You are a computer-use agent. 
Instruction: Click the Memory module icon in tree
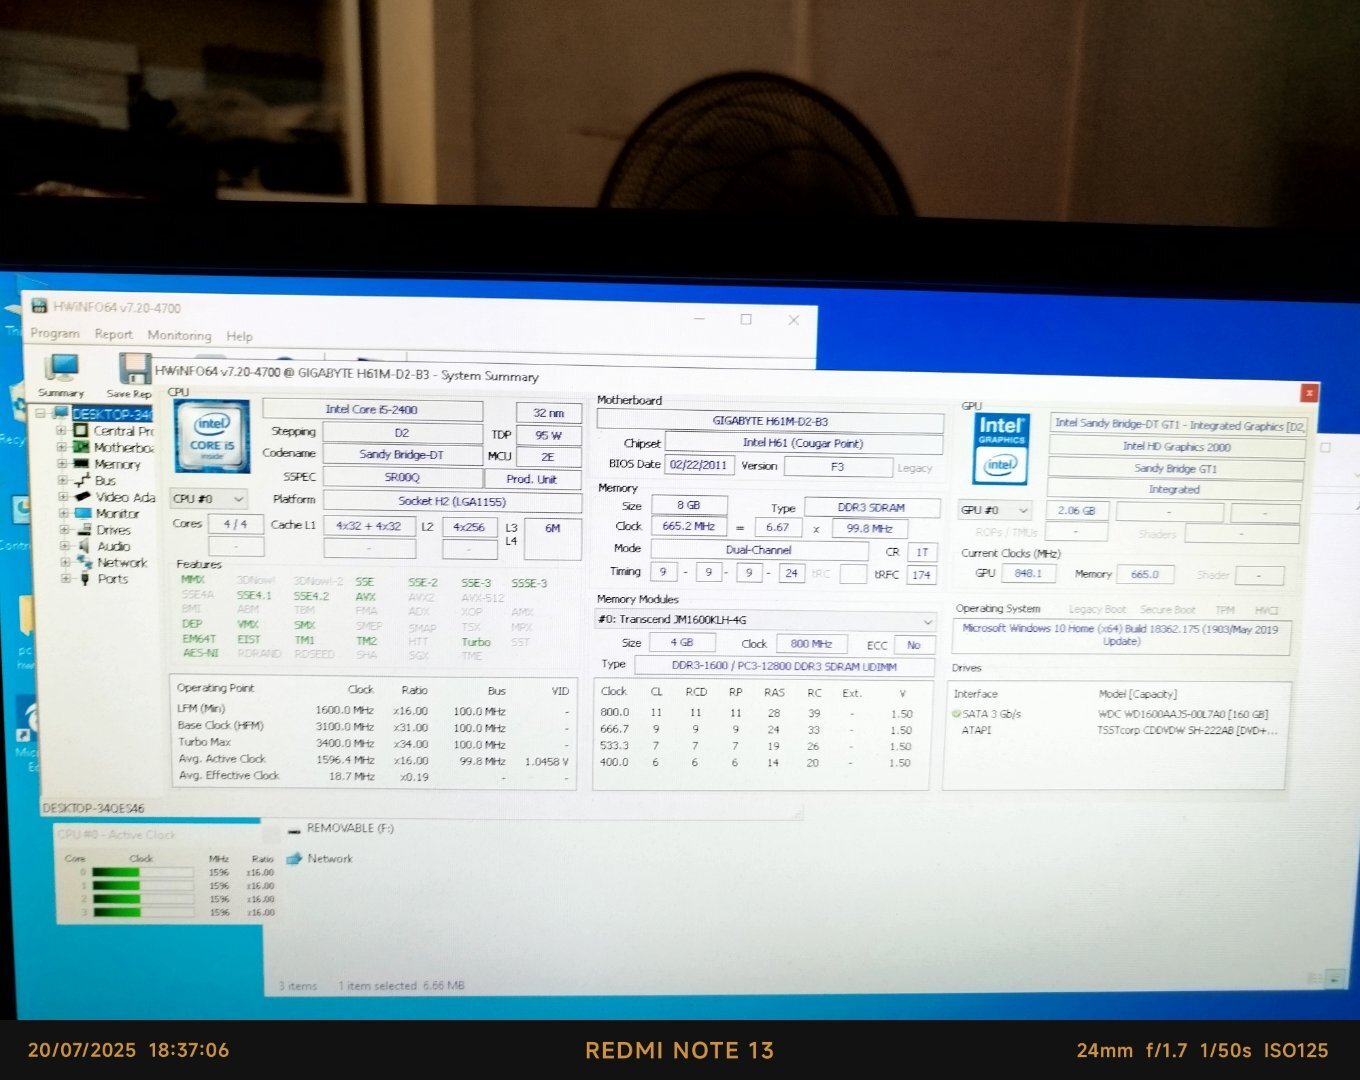tap(81, 464)
